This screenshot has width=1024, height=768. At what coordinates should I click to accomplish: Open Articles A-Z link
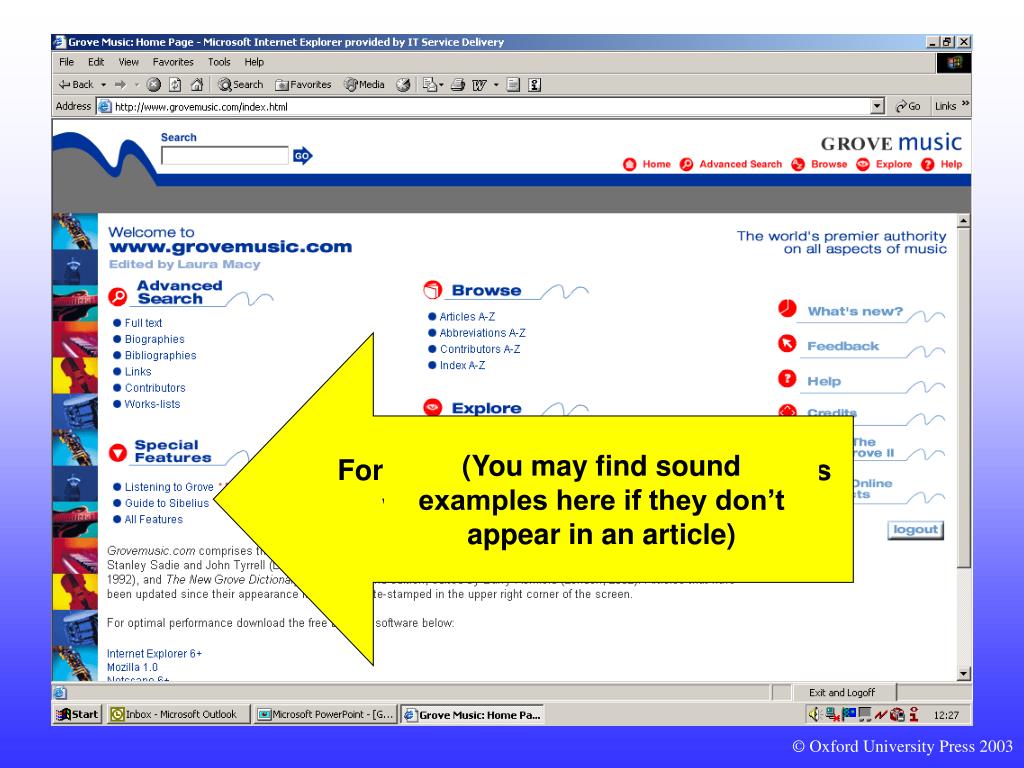point(467,317)
